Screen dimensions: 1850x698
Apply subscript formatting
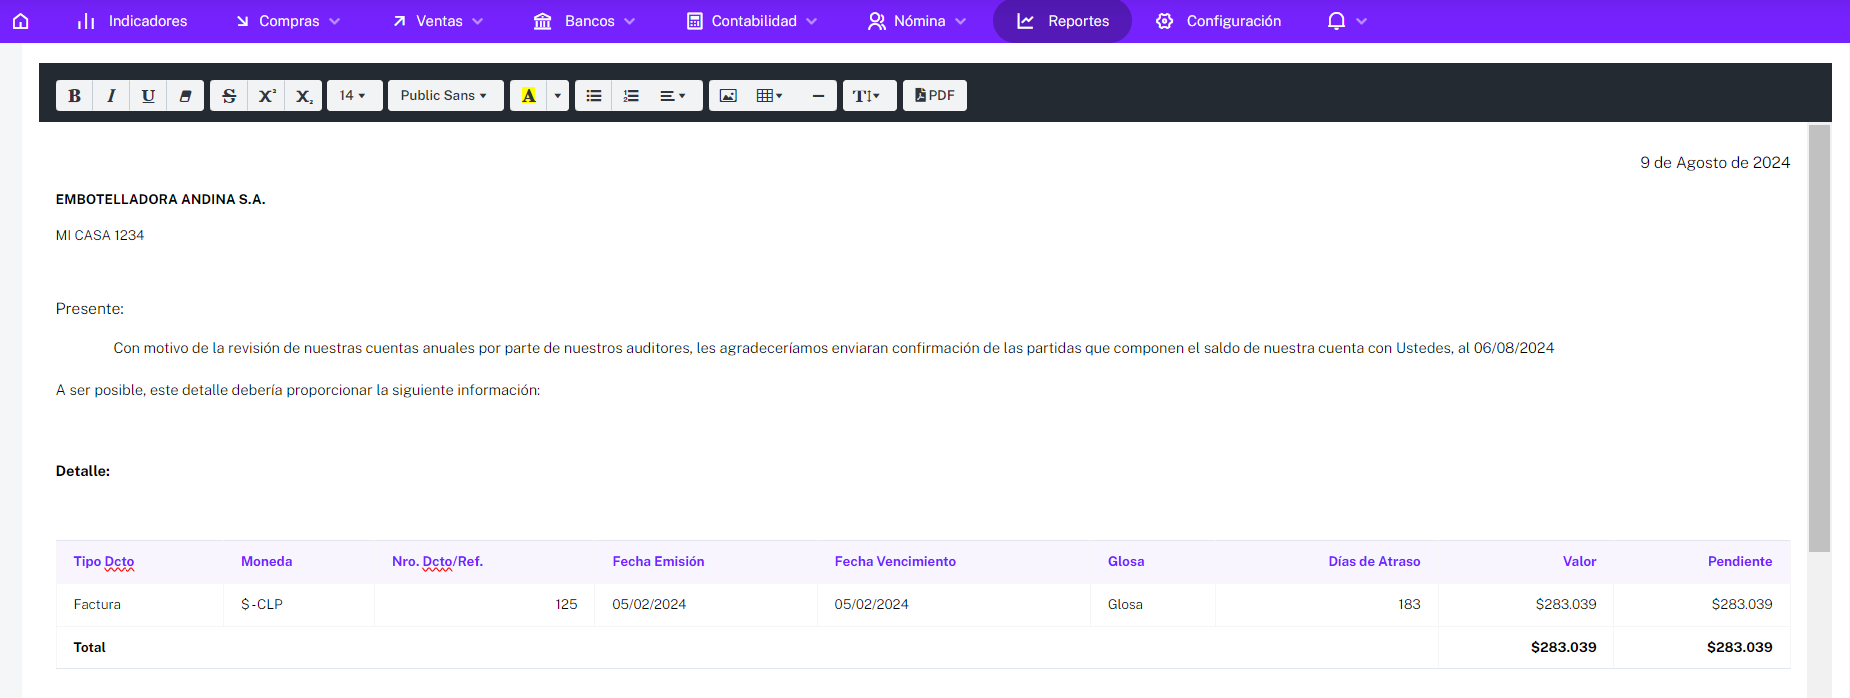pyautogui.click(x=304, y=96)
